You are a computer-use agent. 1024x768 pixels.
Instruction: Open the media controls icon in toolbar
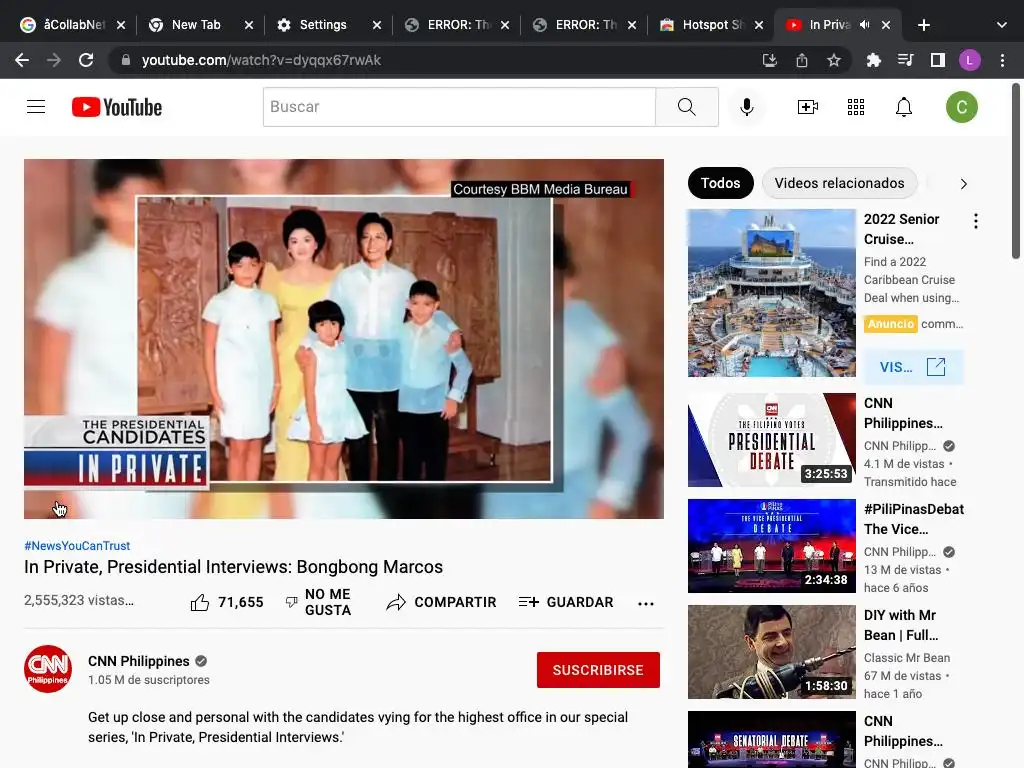click(906, 60)
